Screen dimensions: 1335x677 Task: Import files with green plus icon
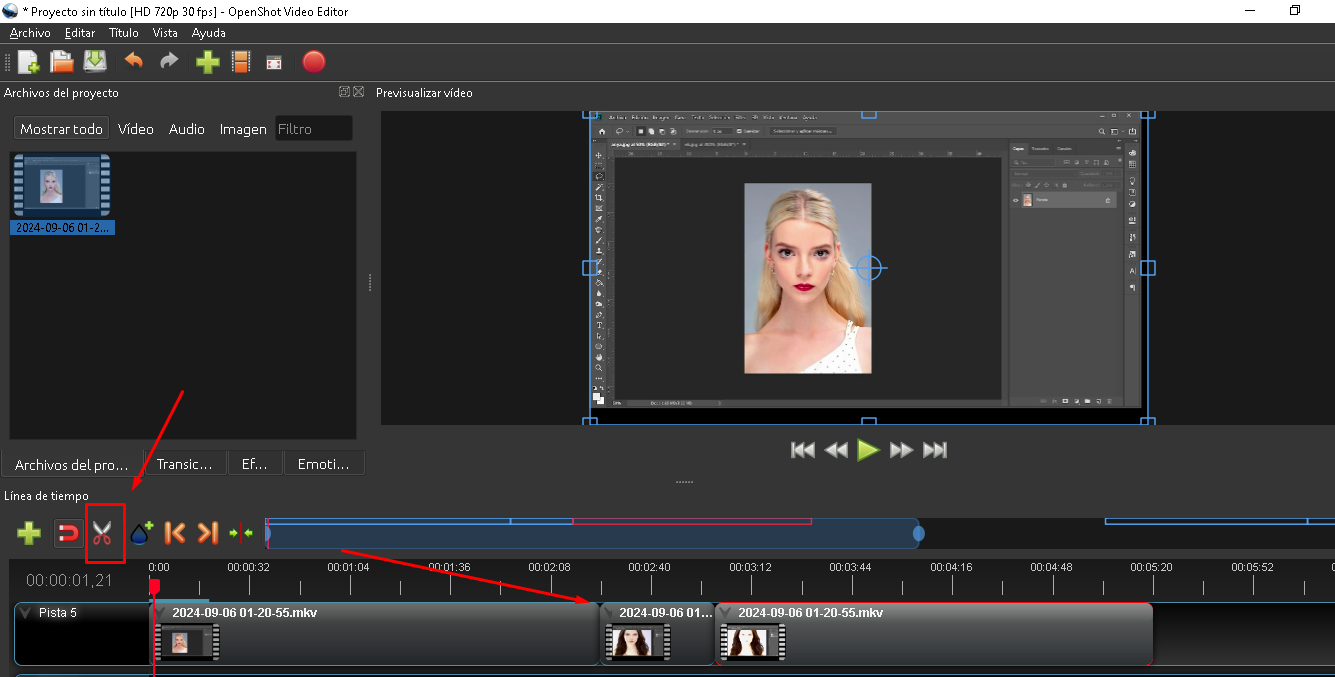click(207, 62)
